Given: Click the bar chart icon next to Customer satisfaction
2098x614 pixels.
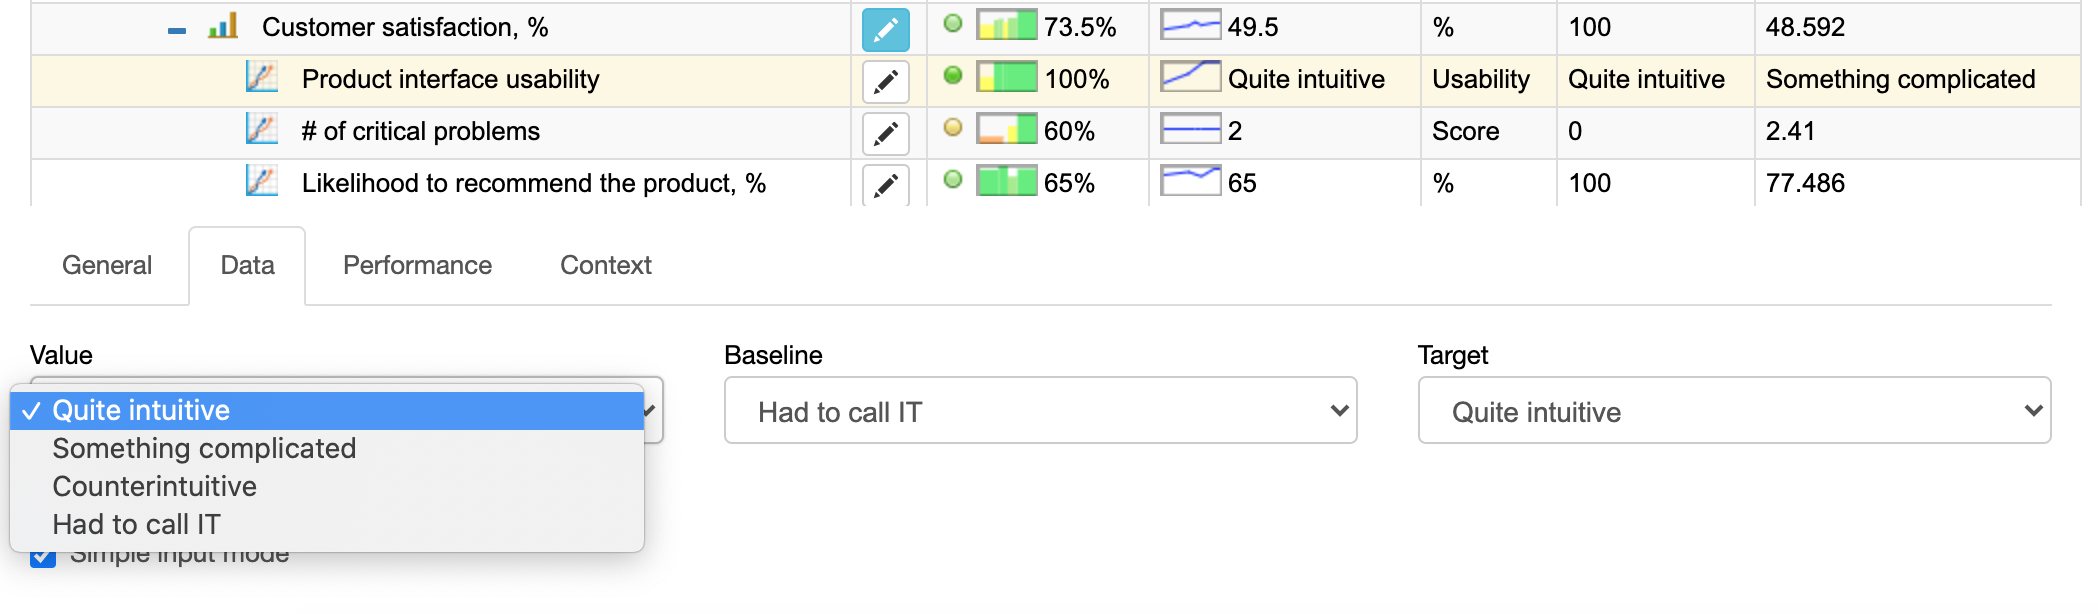Looking at the screenshot, I should [x=222, y=26].
